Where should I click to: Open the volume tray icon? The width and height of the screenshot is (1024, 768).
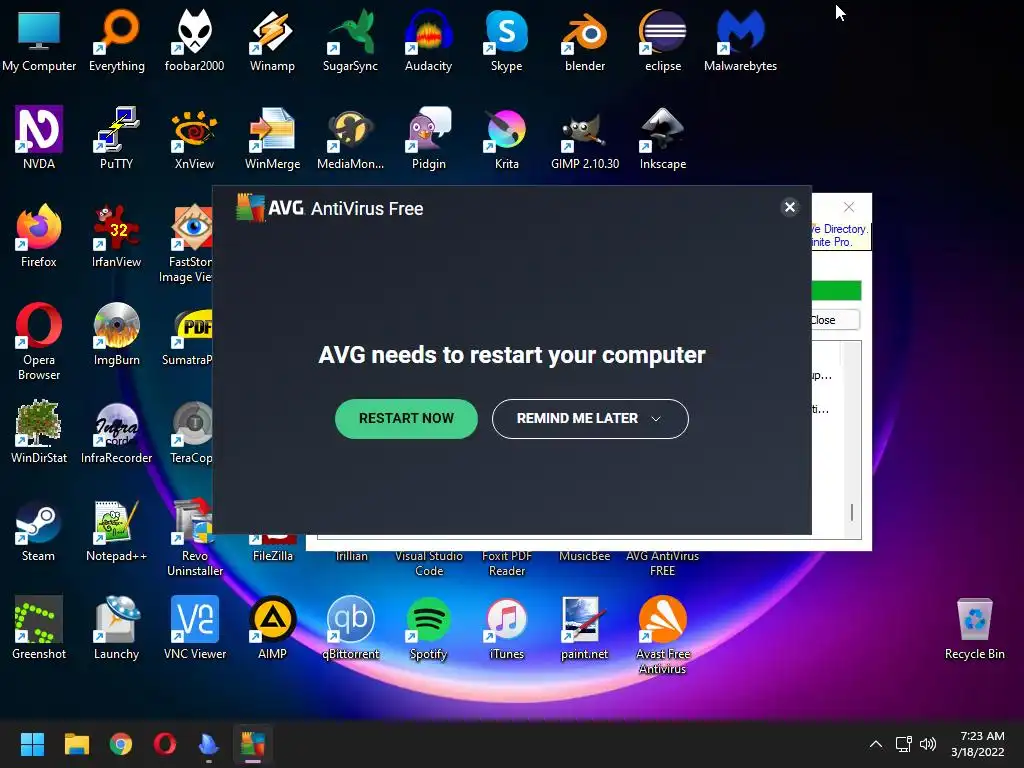click(x=928, y=744)
